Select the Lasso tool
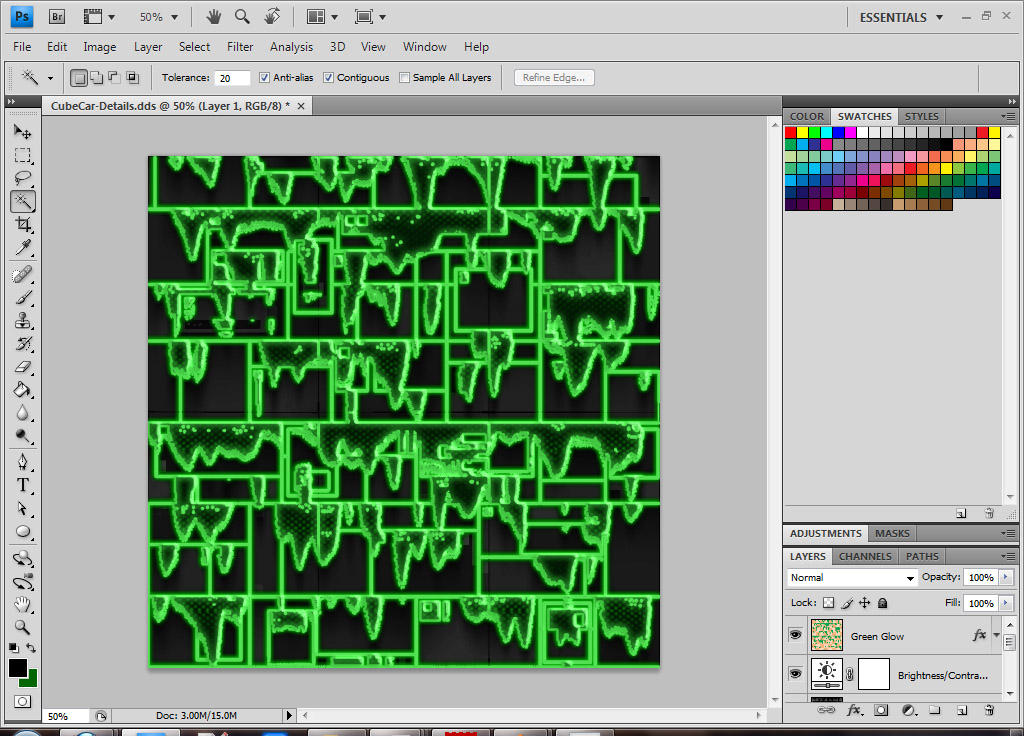 22,178
